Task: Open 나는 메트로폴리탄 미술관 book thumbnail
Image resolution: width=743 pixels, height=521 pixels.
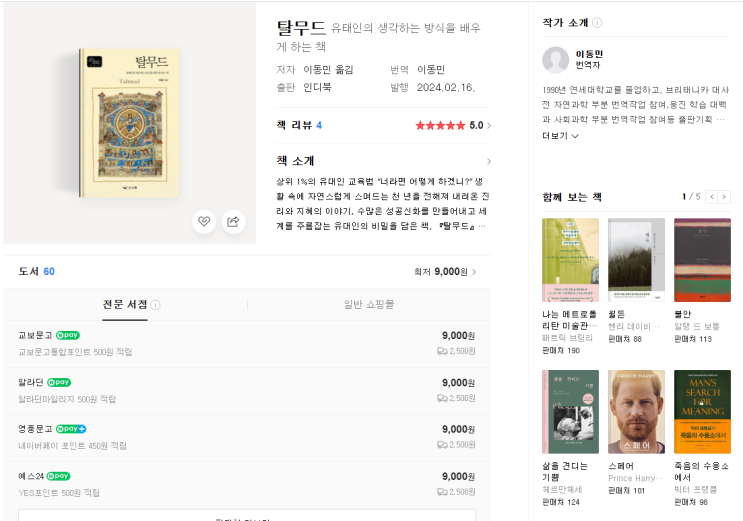Action: (571, 260)
